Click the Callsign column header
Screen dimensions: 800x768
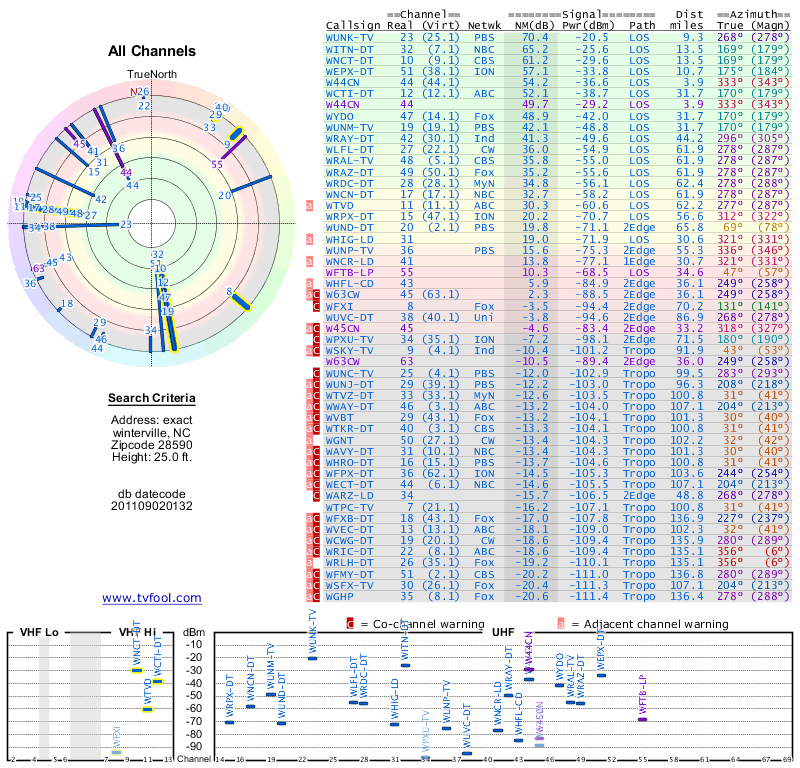pos(353,26)
